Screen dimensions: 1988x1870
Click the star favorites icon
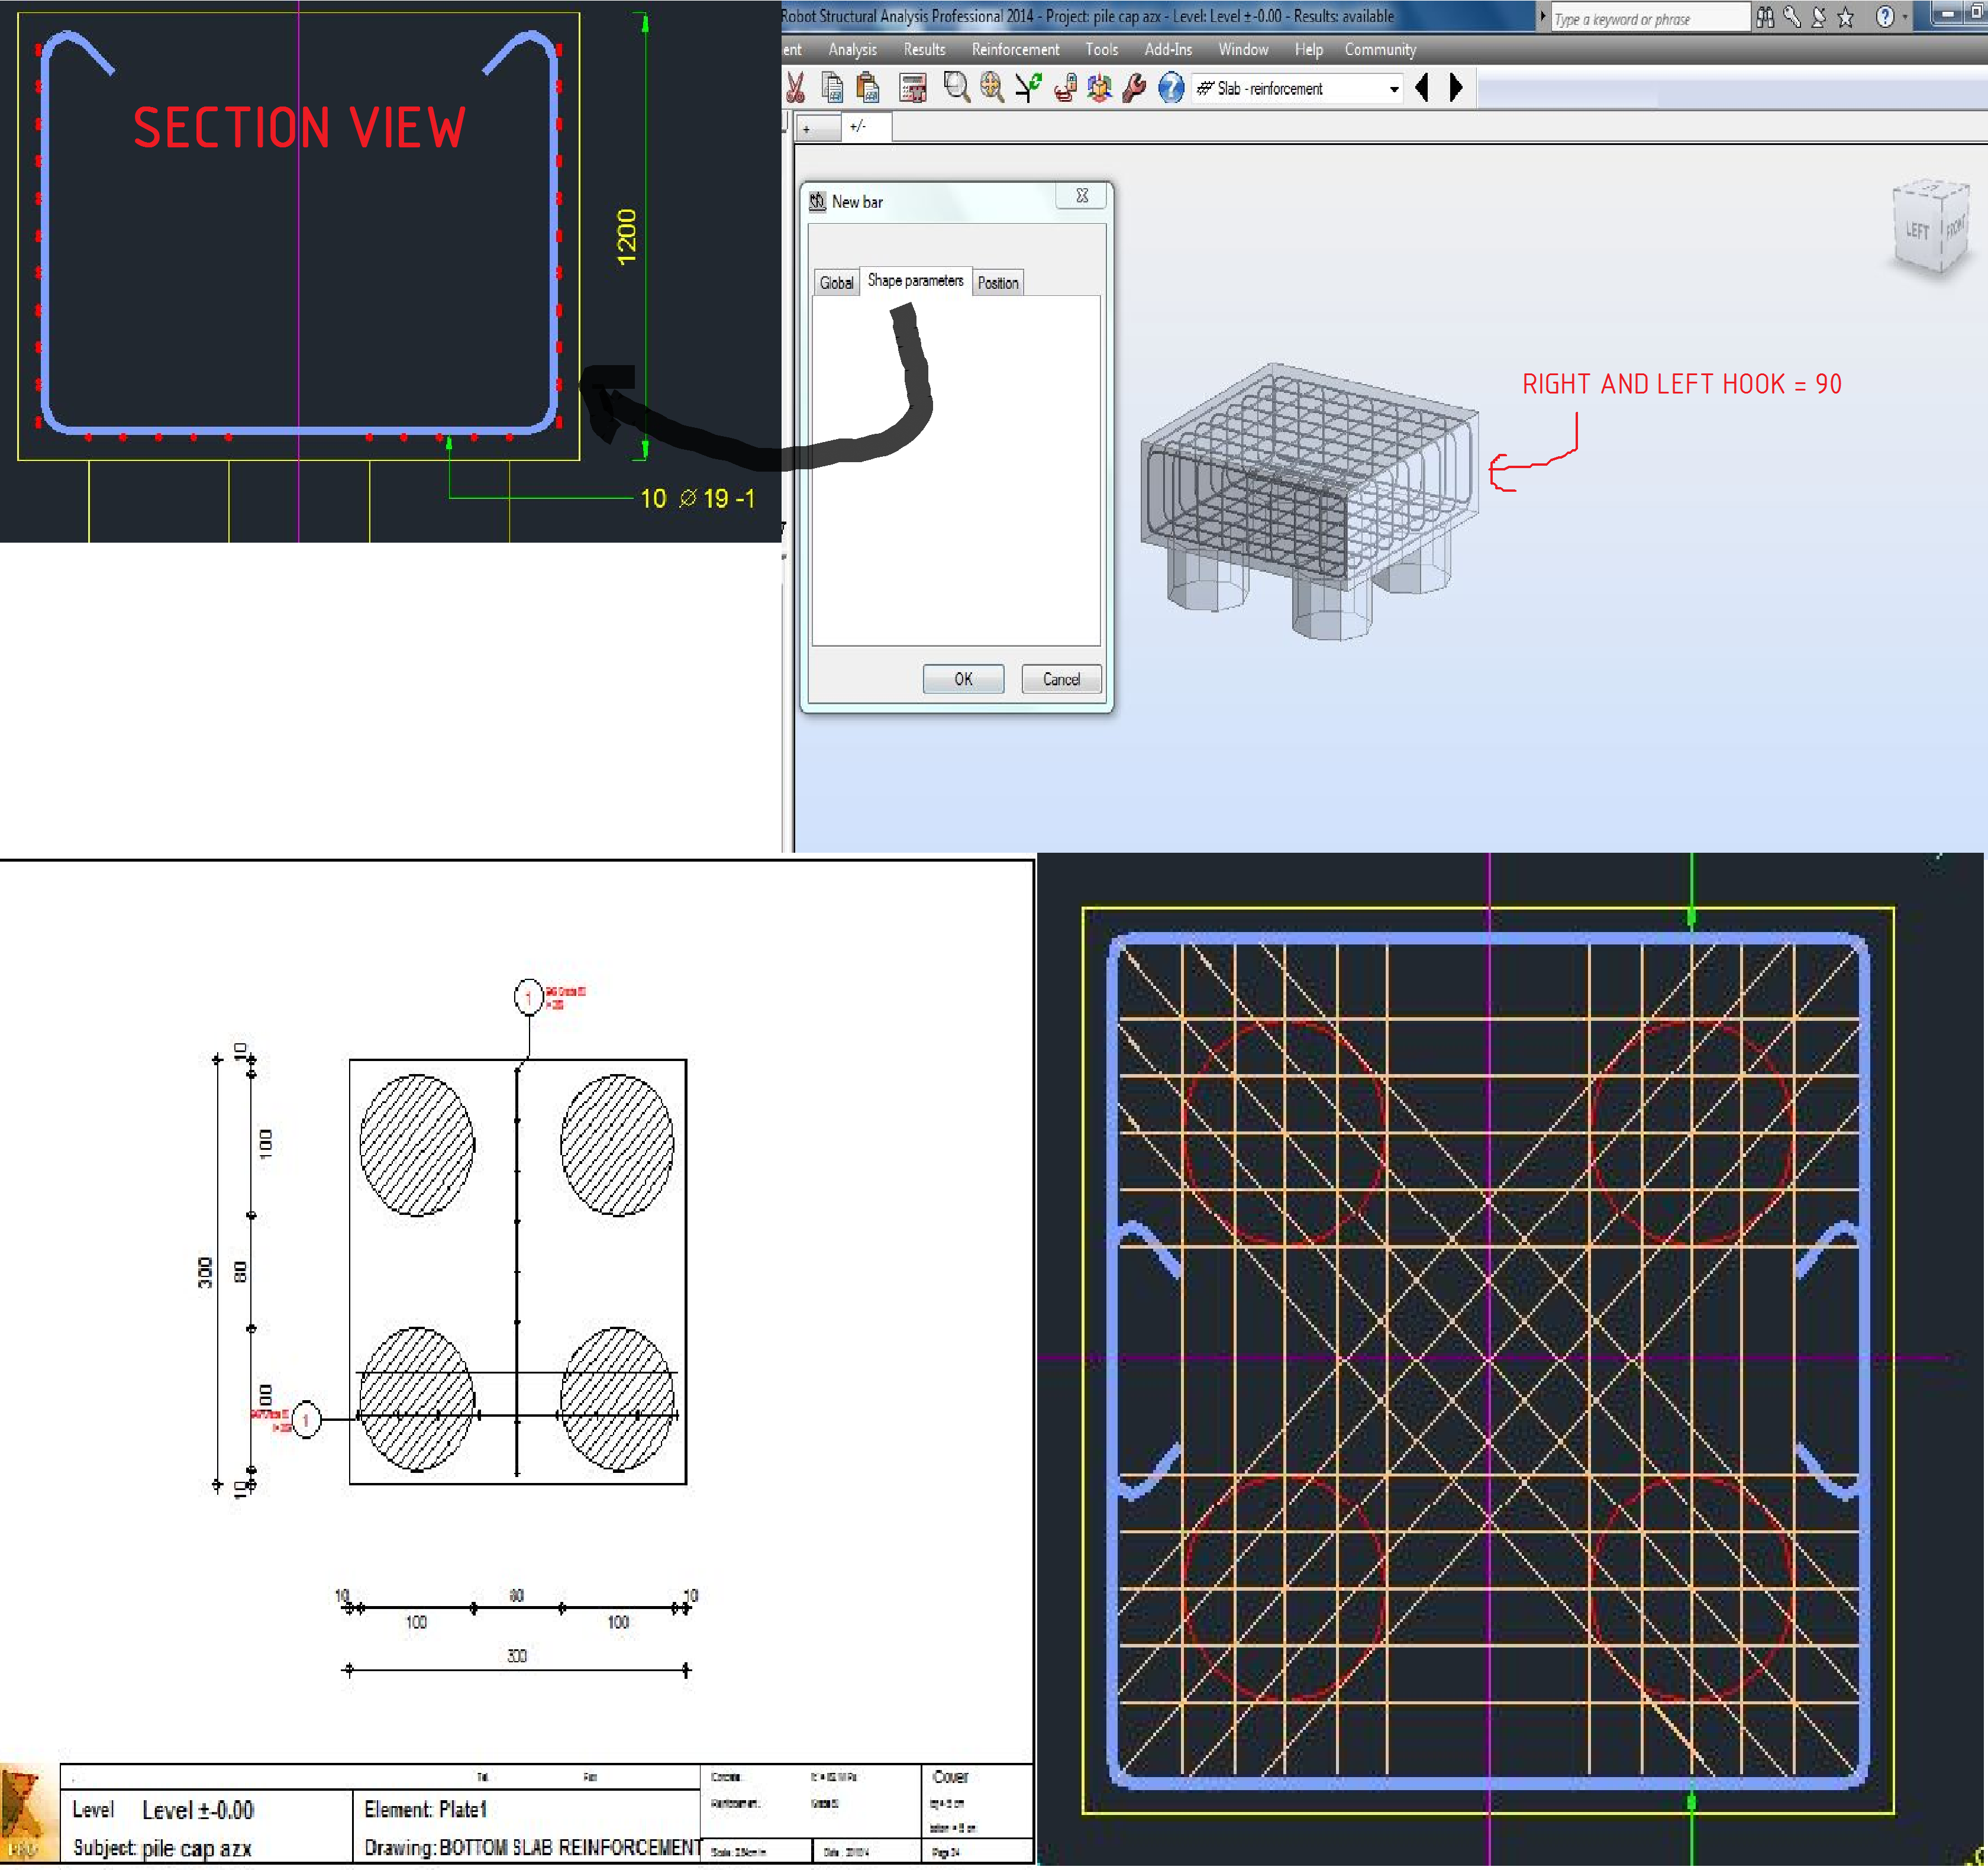coord(1846,17)
